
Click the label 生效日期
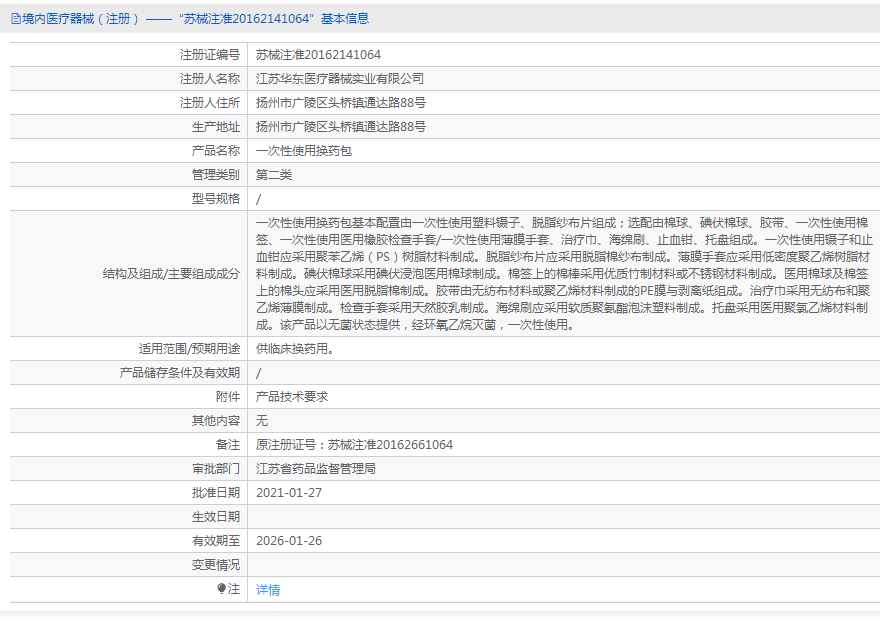click(x=216, y=517)
